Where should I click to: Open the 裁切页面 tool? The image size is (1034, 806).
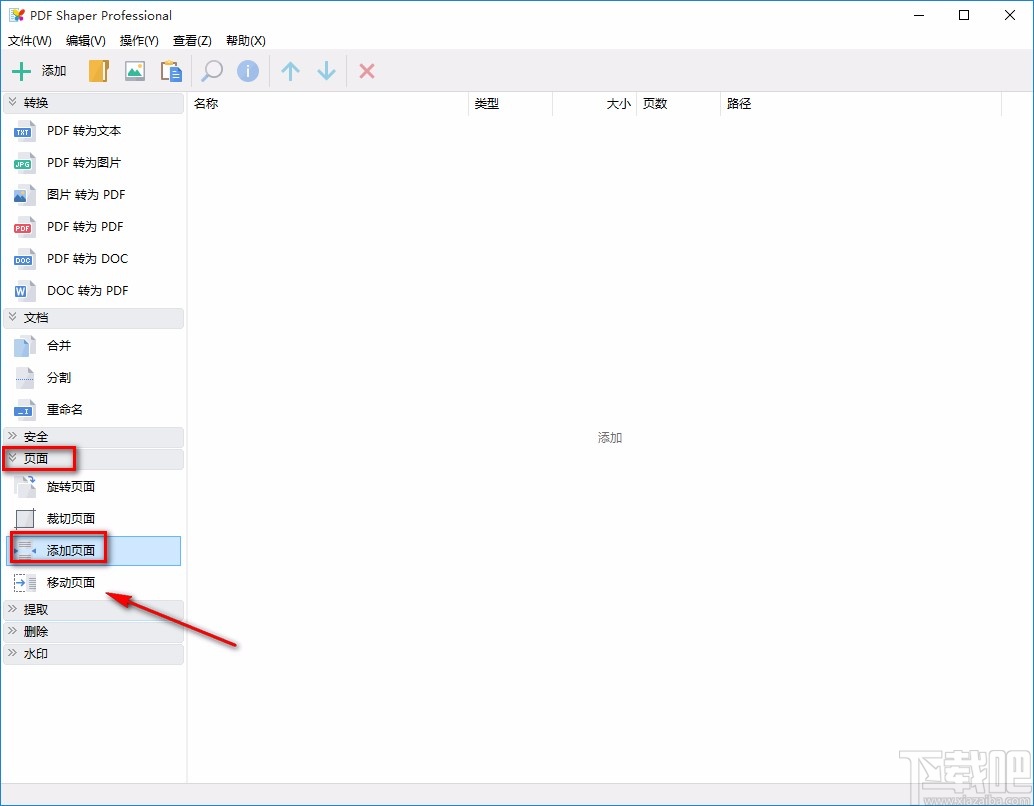pyautogui.click(x=72, y=518)
